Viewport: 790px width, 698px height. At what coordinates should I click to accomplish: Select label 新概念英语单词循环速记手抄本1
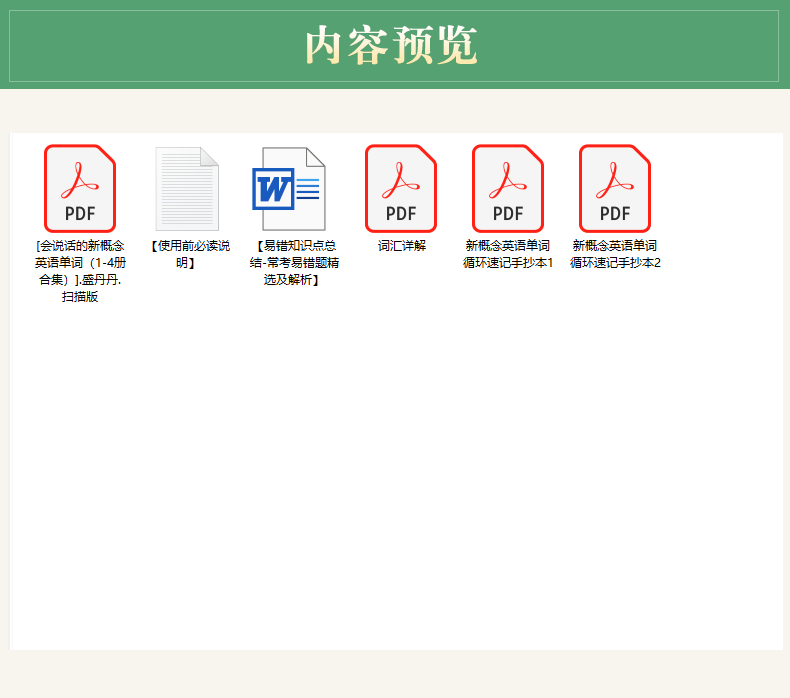pos(508,254)
